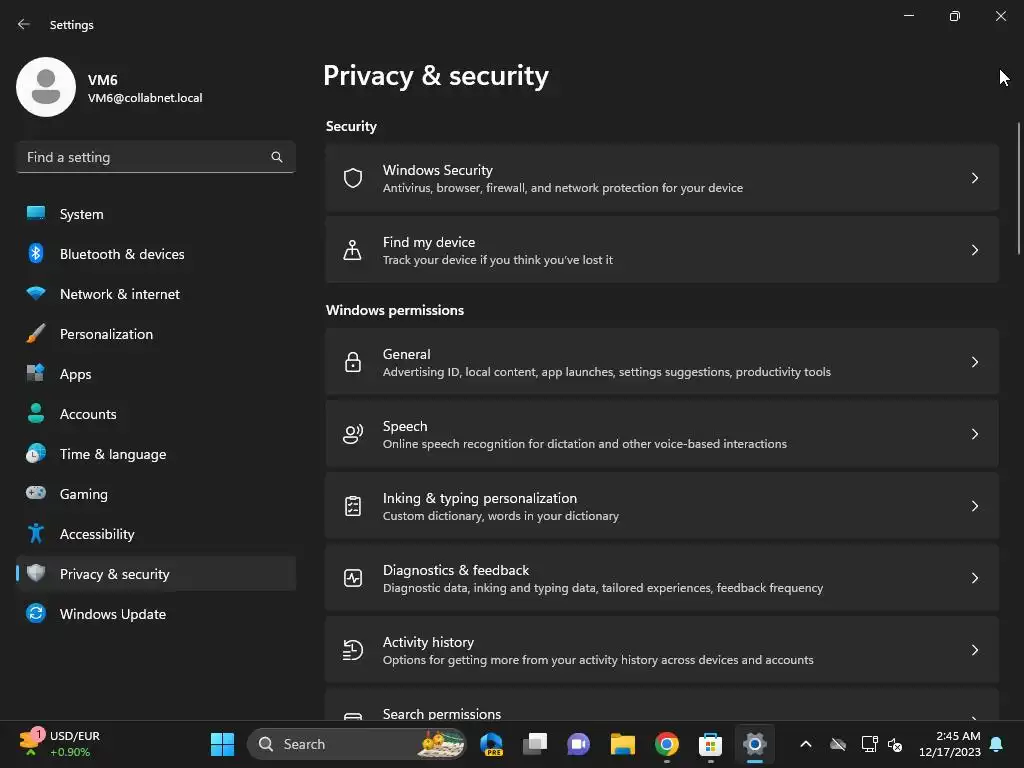Viewport: 1024px width, 768px height.
Task: Open Speech recognition row title
Action: [405, 426]
